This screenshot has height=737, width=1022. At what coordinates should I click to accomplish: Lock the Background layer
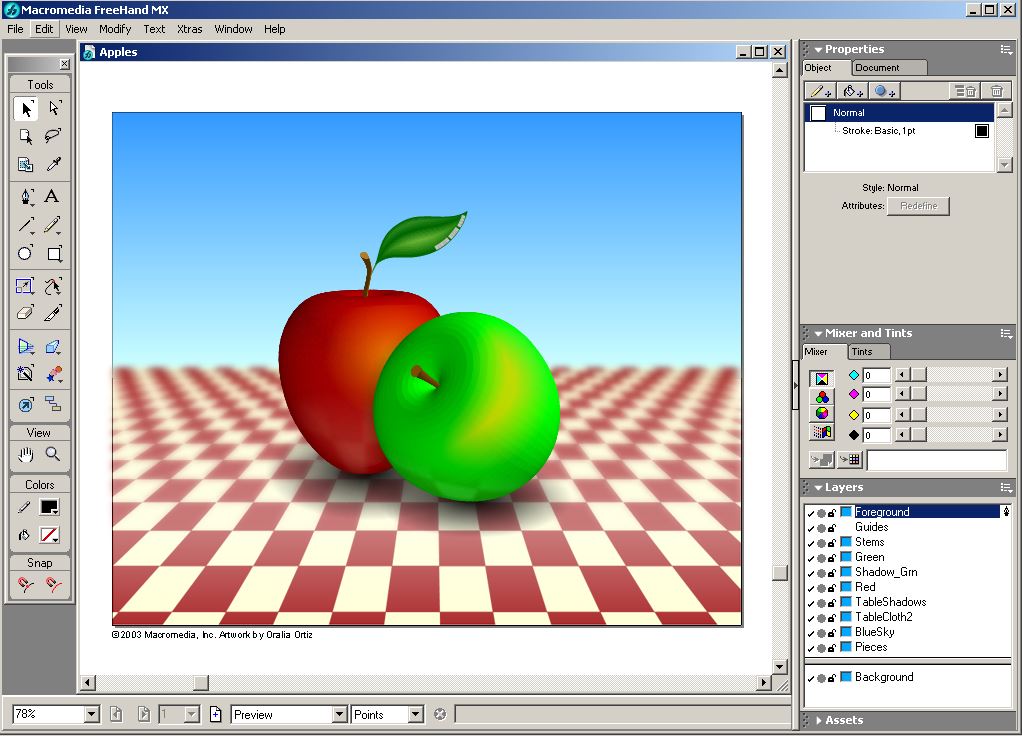[x=830, y=677]
